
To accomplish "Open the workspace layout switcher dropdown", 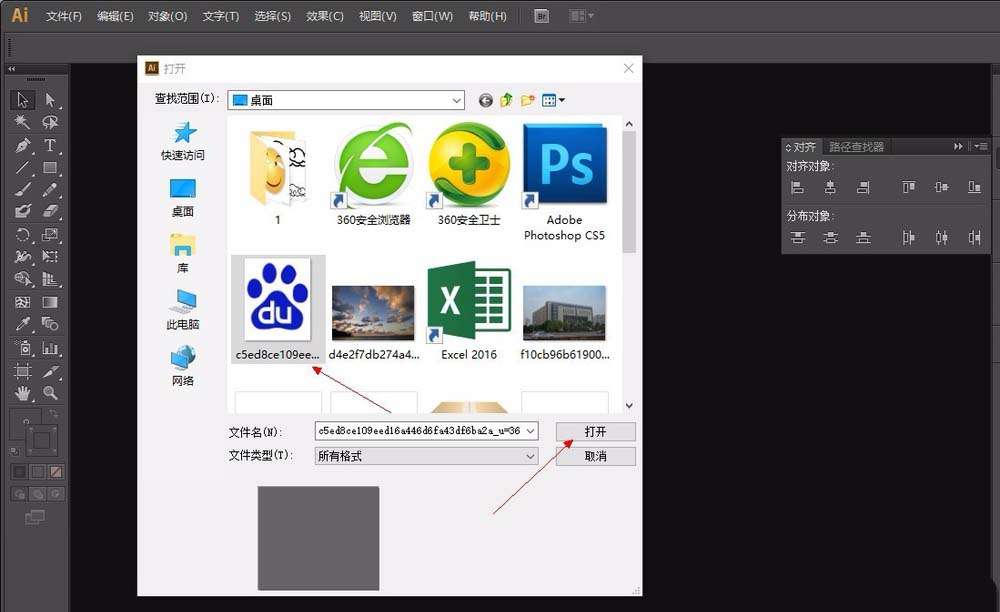I will pos(581,16).
